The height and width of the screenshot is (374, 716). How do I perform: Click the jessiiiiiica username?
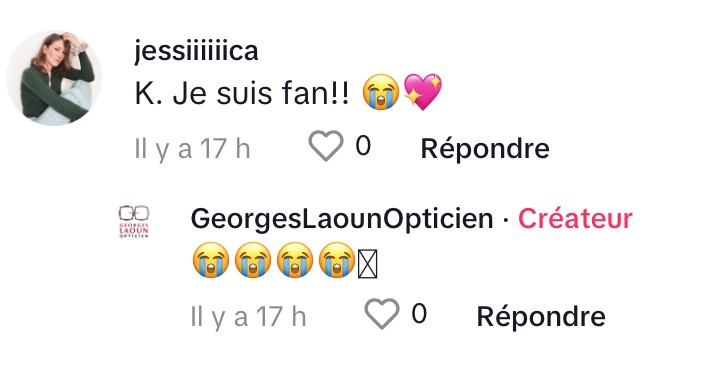196,51
